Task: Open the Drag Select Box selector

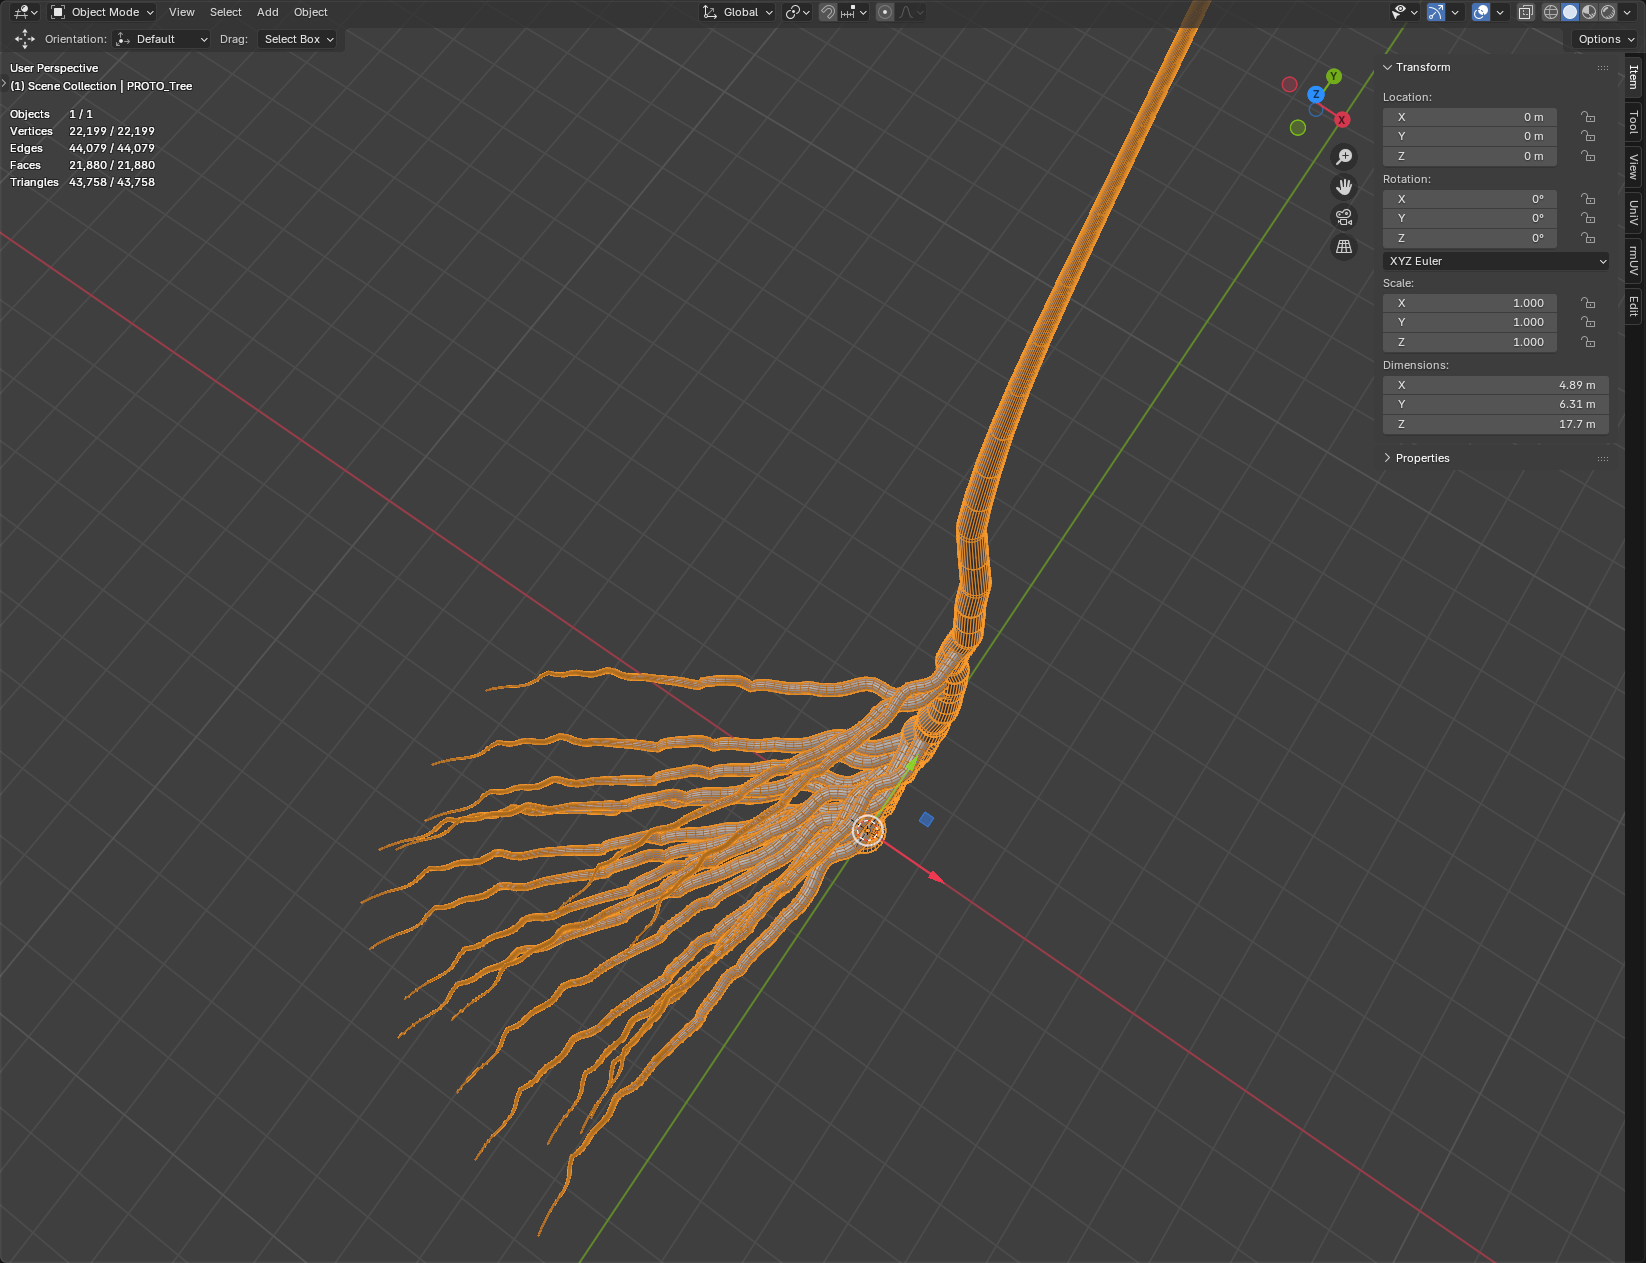Action: point(298,39)
